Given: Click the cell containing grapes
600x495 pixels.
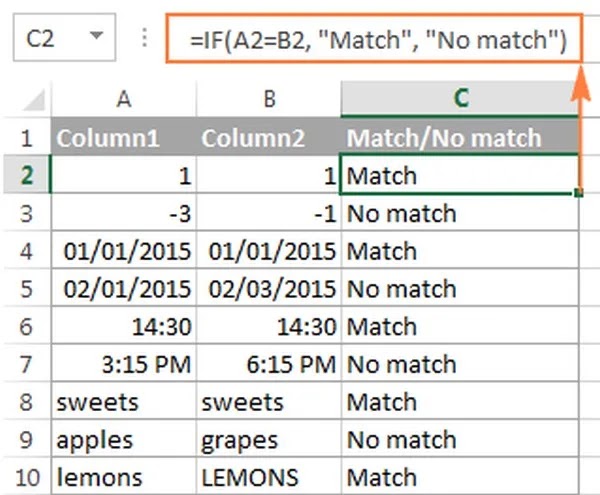Looking at the screenshot, I should [267, 439].
